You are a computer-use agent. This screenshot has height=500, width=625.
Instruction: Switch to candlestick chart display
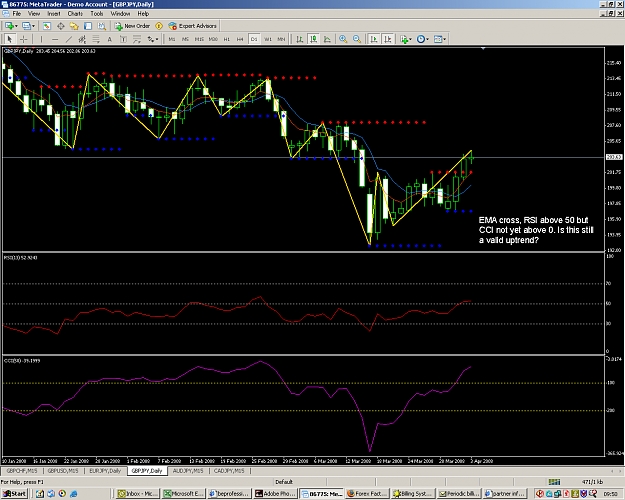[x=314, y=39]
